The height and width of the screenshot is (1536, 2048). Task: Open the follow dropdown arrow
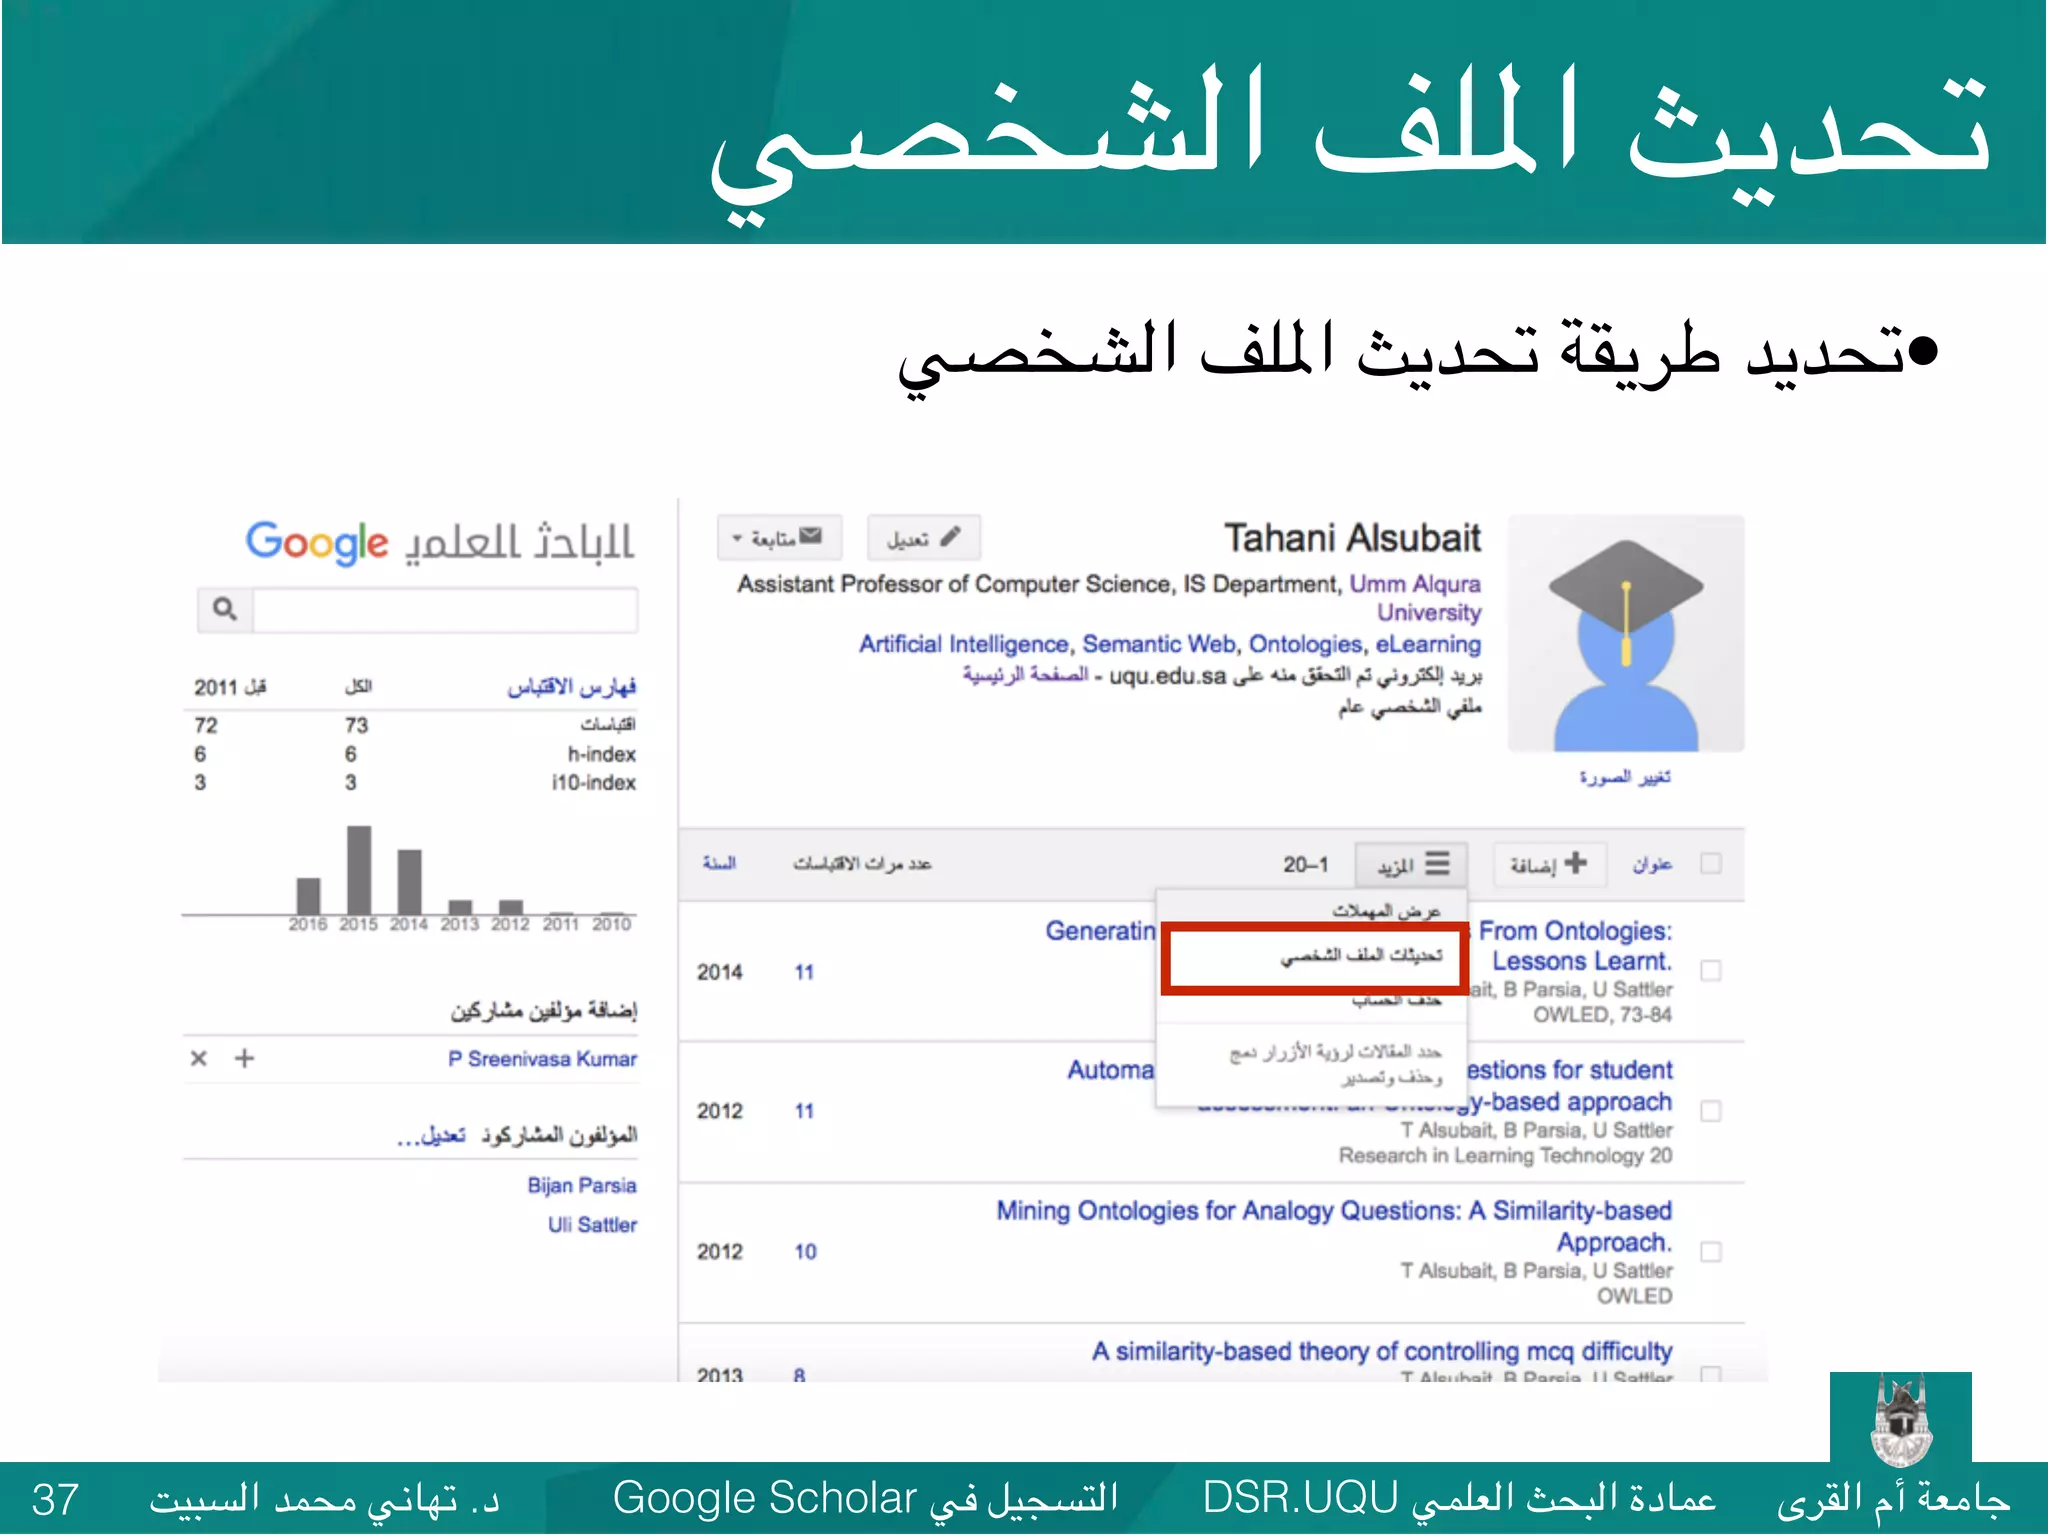737,538
